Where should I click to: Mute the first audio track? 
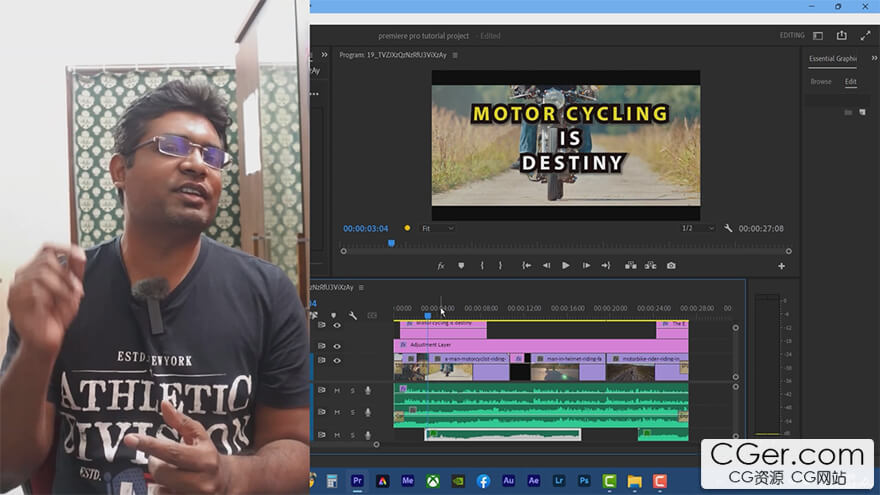pyautogui.click(x=337, y=391)
